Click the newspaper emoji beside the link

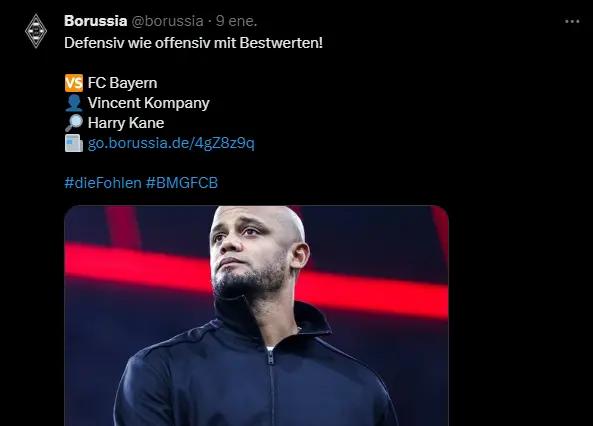point(74,143)
